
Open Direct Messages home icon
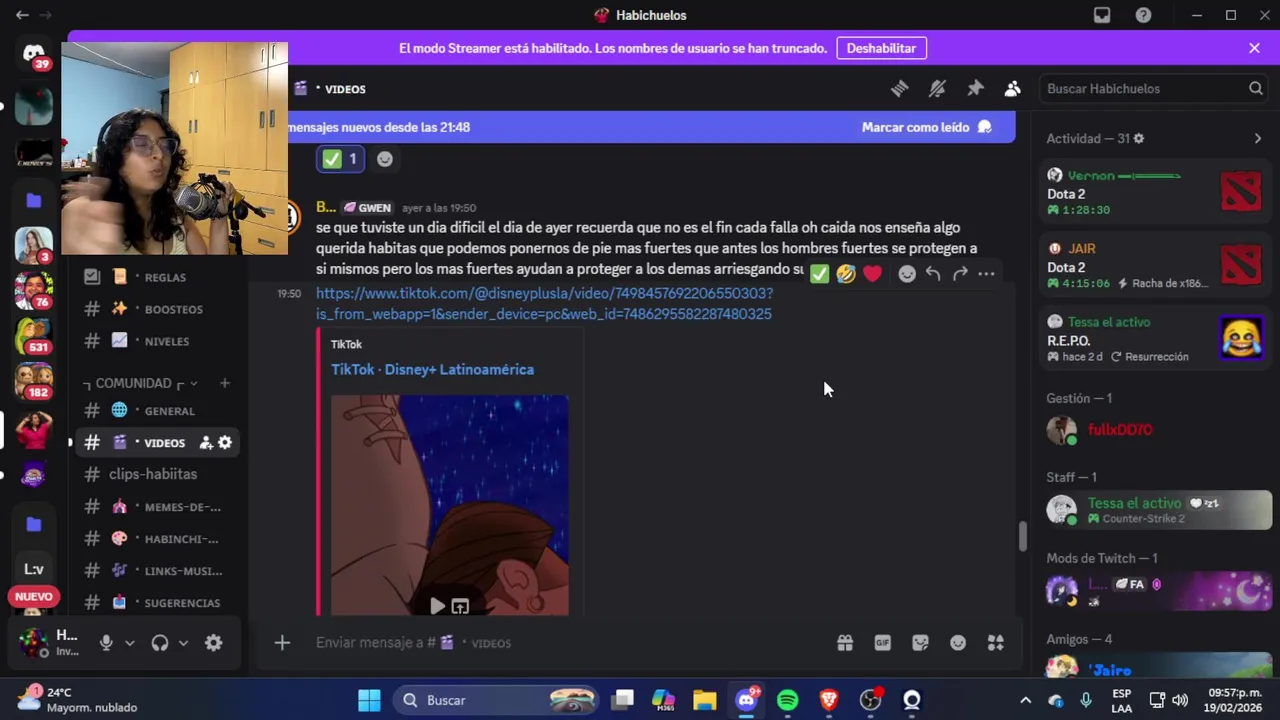coord(34,55)
